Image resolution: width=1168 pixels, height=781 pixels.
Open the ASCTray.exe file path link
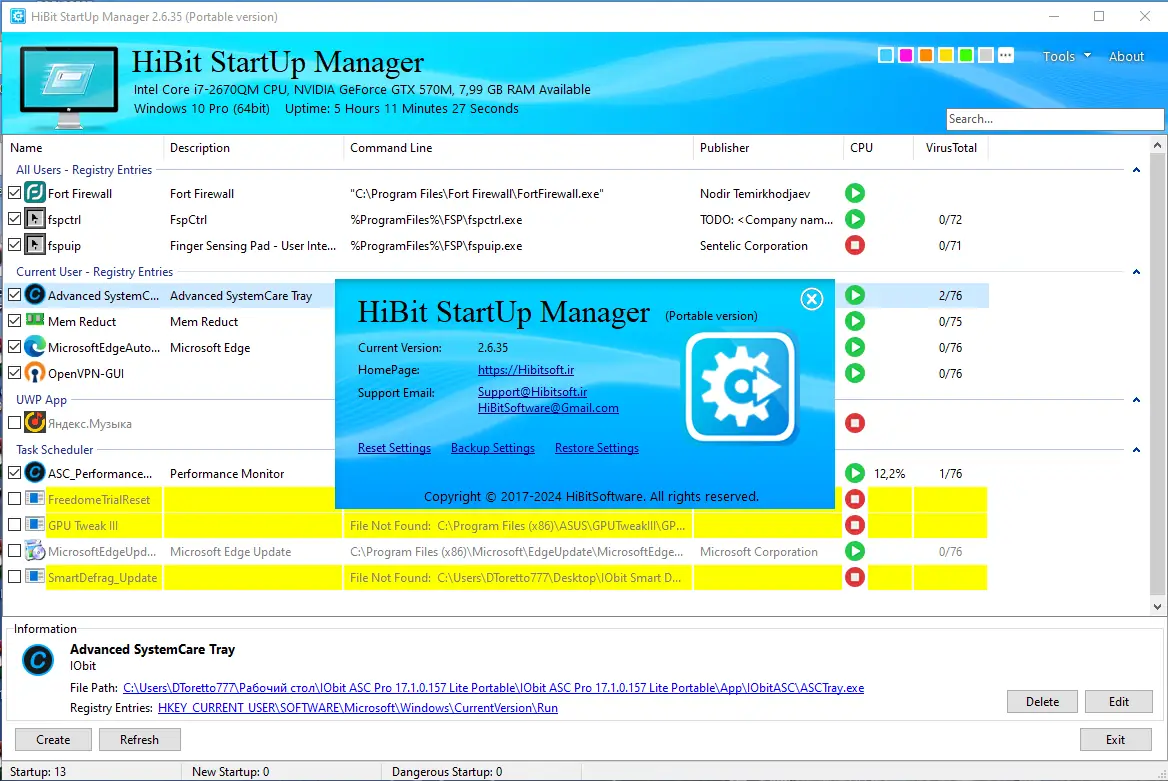pyautogui.click(x=493, y=688)
